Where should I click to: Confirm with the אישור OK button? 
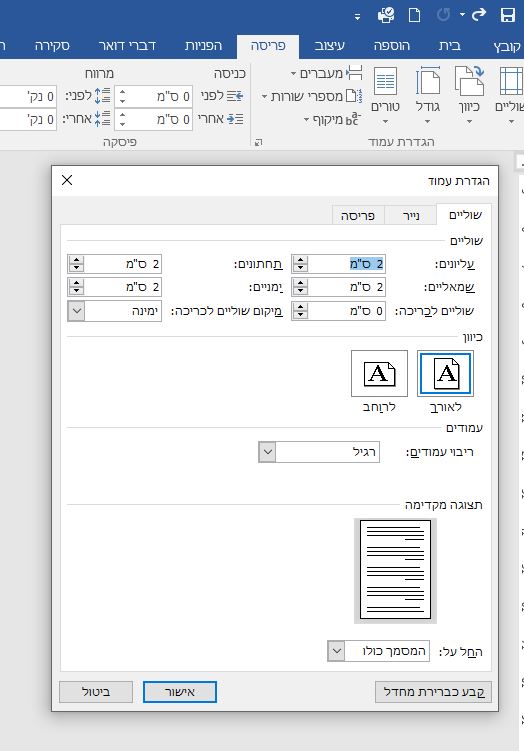tap(180, 692)
